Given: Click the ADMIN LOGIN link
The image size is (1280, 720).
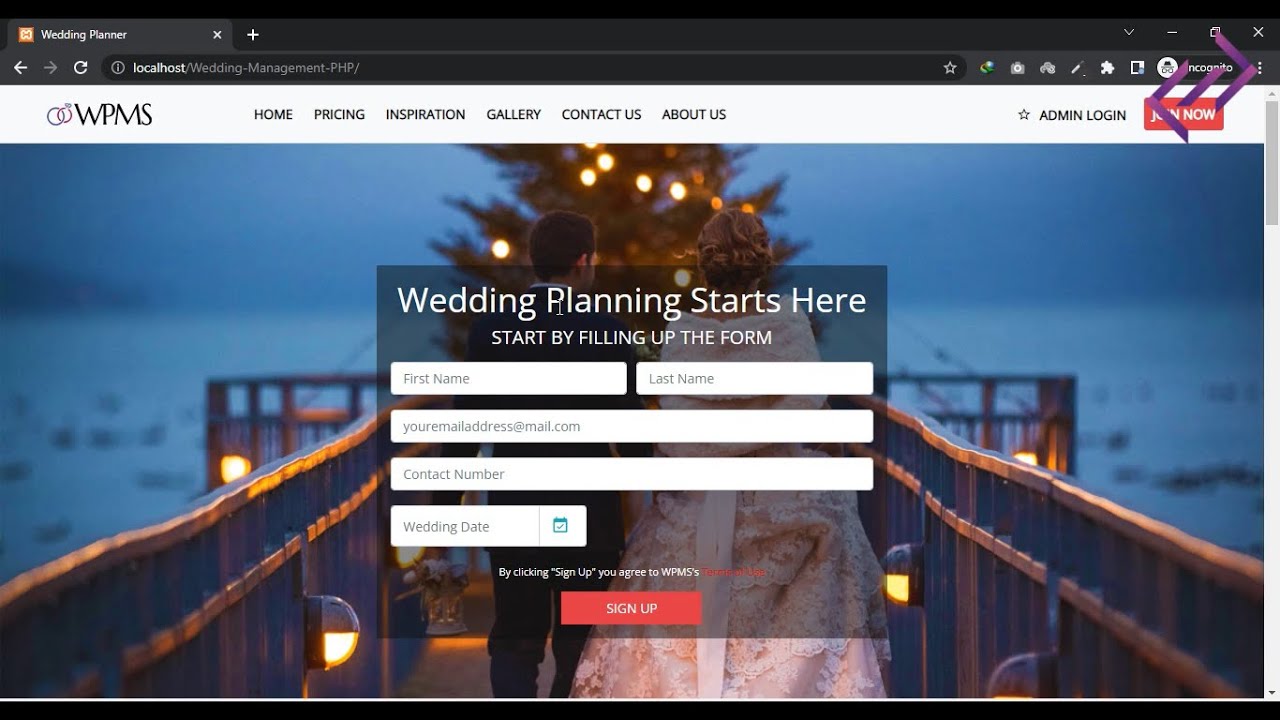Looking at the screenshot, I should (1082, 115).
